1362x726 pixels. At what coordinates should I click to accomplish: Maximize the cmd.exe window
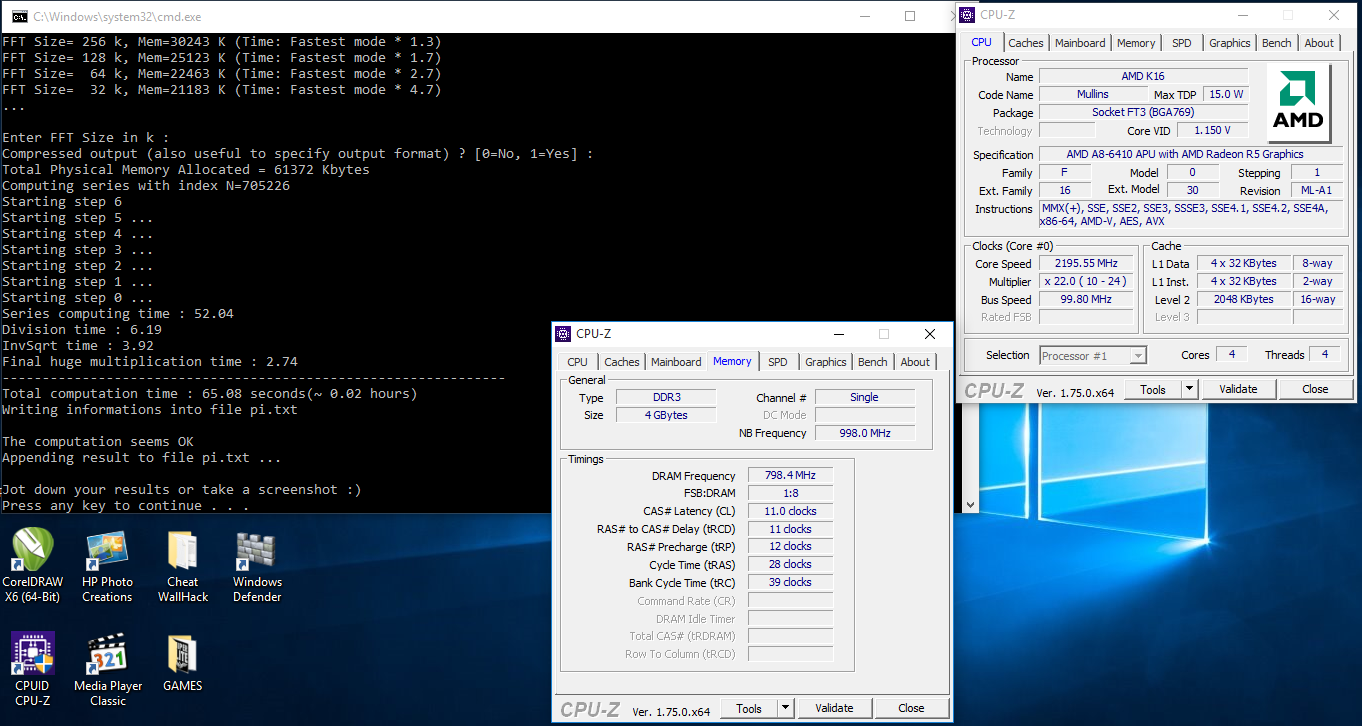click(910, 16)
